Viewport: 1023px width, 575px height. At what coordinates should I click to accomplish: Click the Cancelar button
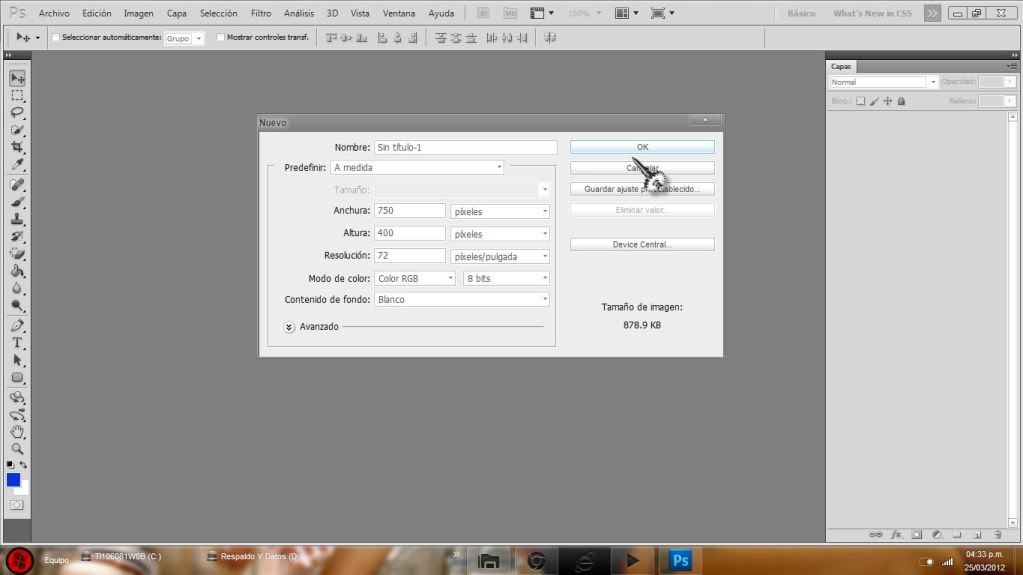[x=642, y=168]
